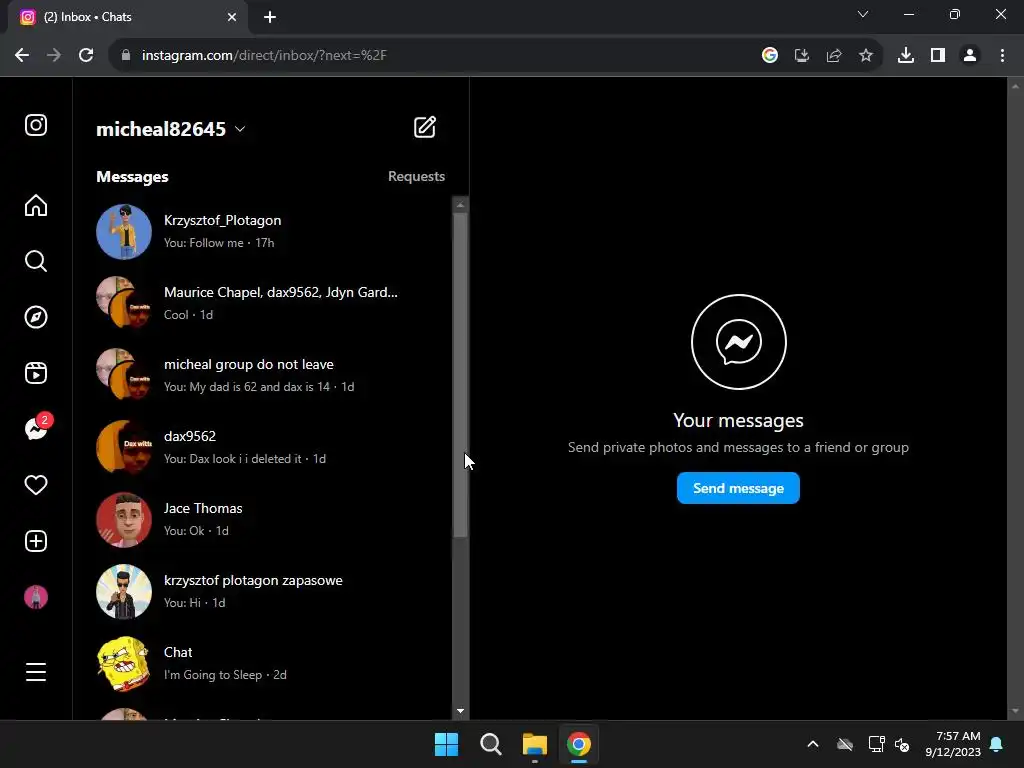Screen dimensions: 1024x768
Task: Click message list scrollbar down arrow
Action: click(x=460, y=711)
